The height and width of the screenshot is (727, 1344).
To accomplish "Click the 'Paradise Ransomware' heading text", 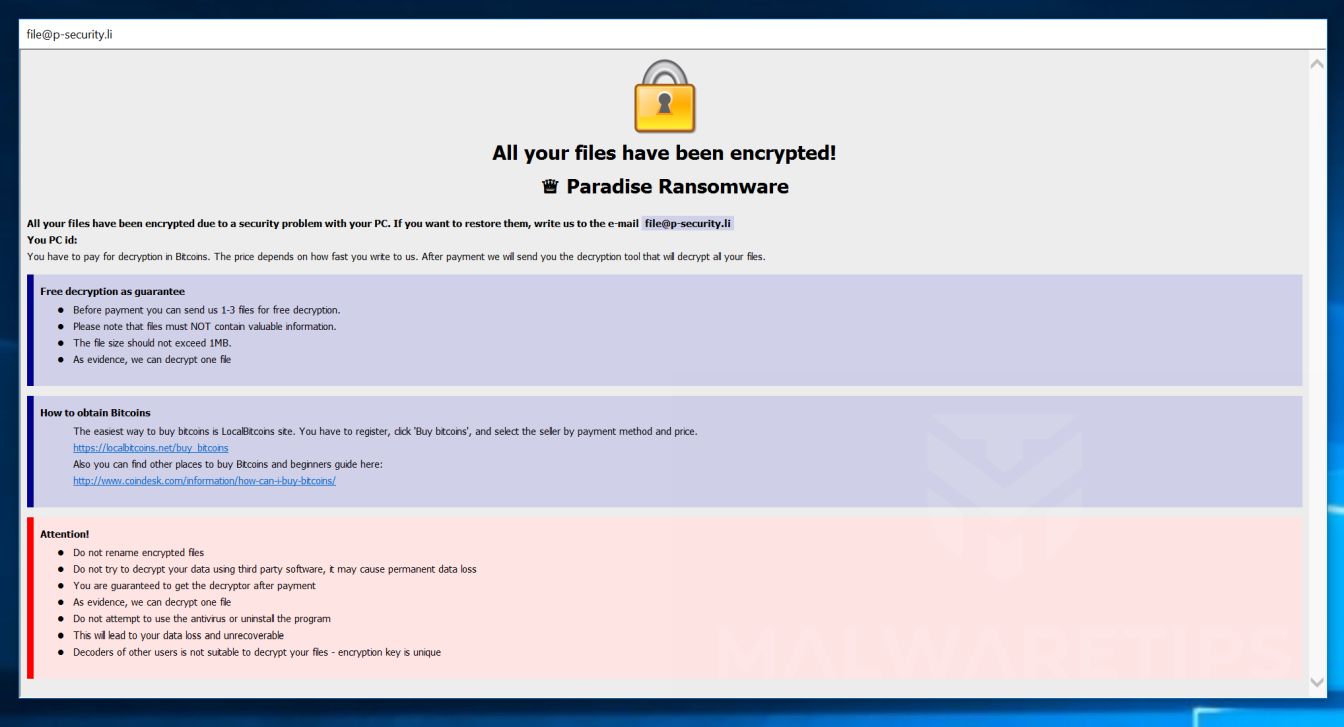I will pos(677,187).
